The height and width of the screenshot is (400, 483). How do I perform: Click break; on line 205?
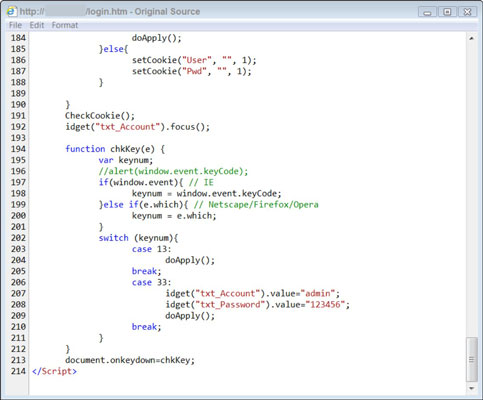(x=146, y=271)
